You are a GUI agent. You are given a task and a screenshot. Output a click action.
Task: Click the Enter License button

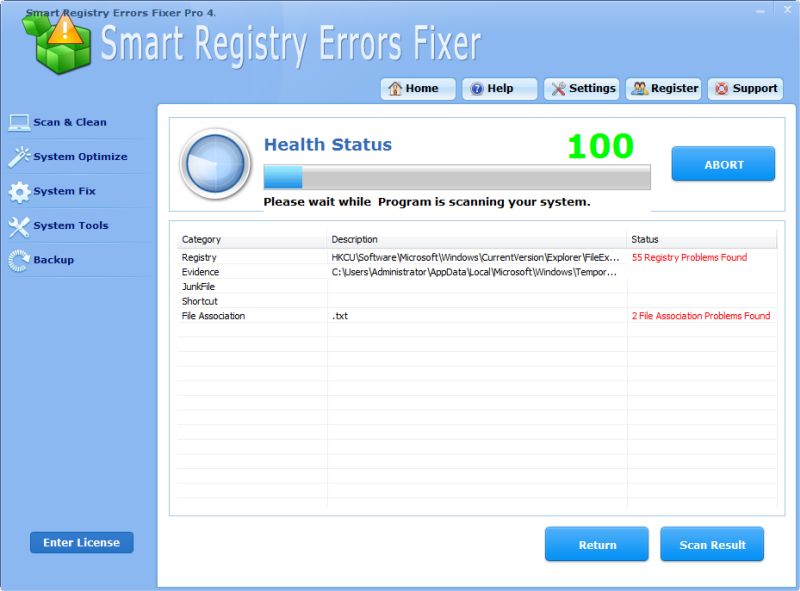[81, 543]
